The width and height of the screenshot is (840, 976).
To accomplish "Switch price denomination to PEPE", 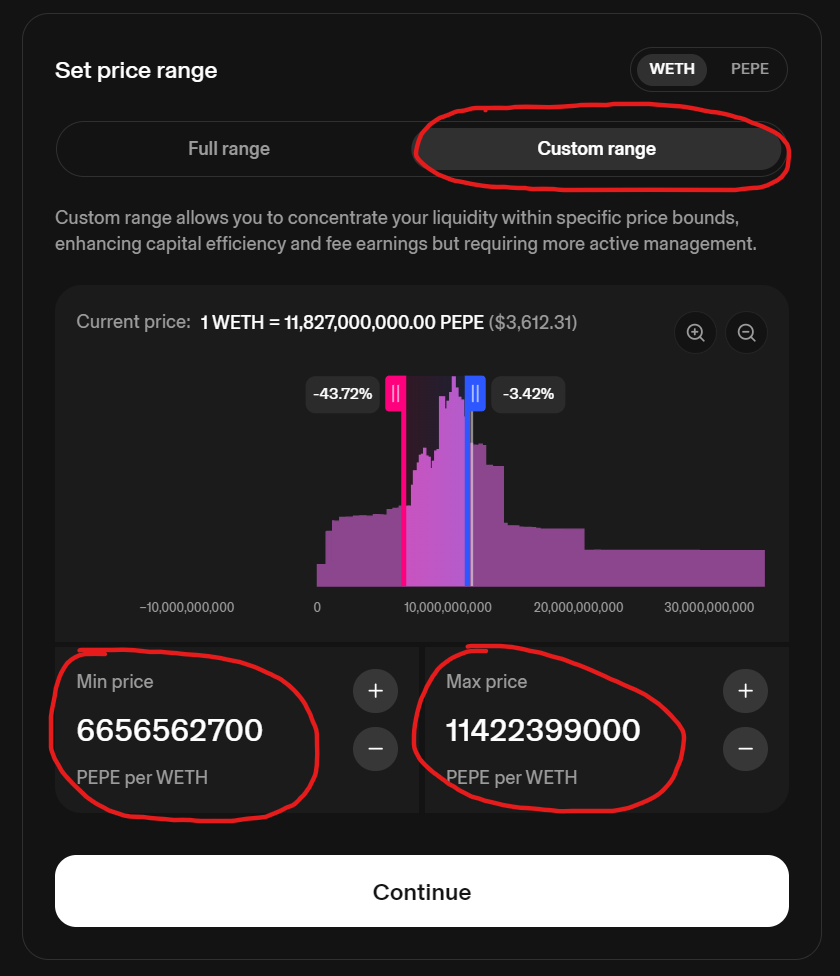I will (750, 69).
